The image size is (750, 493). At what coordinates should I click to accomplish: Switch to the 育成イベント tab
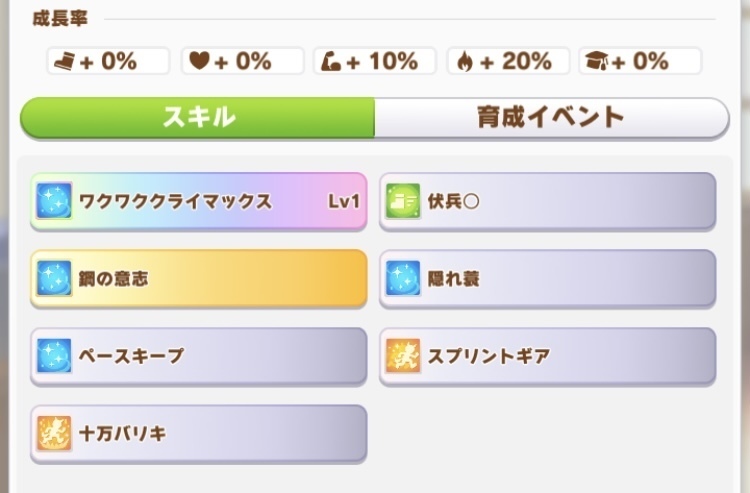(x=551, y=118)
